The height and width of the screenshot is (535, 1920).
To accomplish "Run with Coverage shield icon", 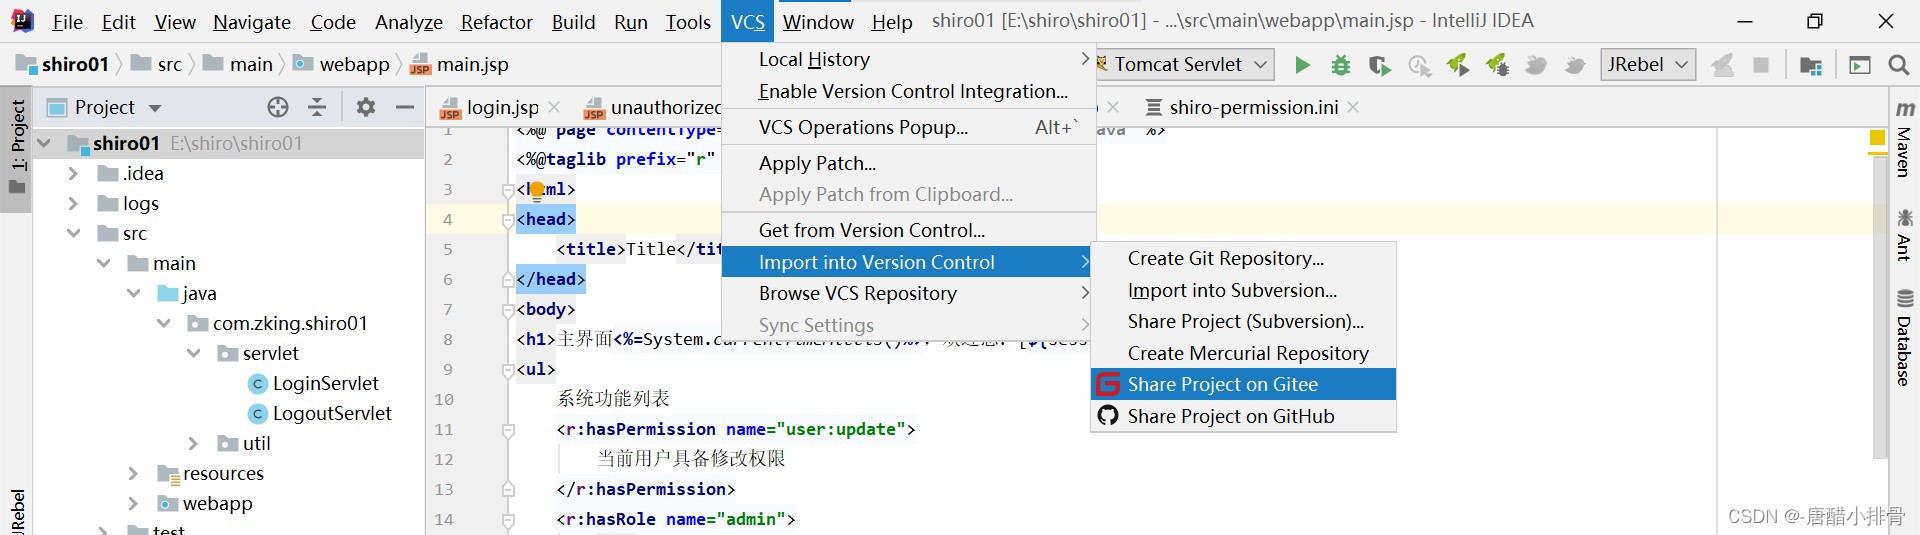I will [1380, 65].
